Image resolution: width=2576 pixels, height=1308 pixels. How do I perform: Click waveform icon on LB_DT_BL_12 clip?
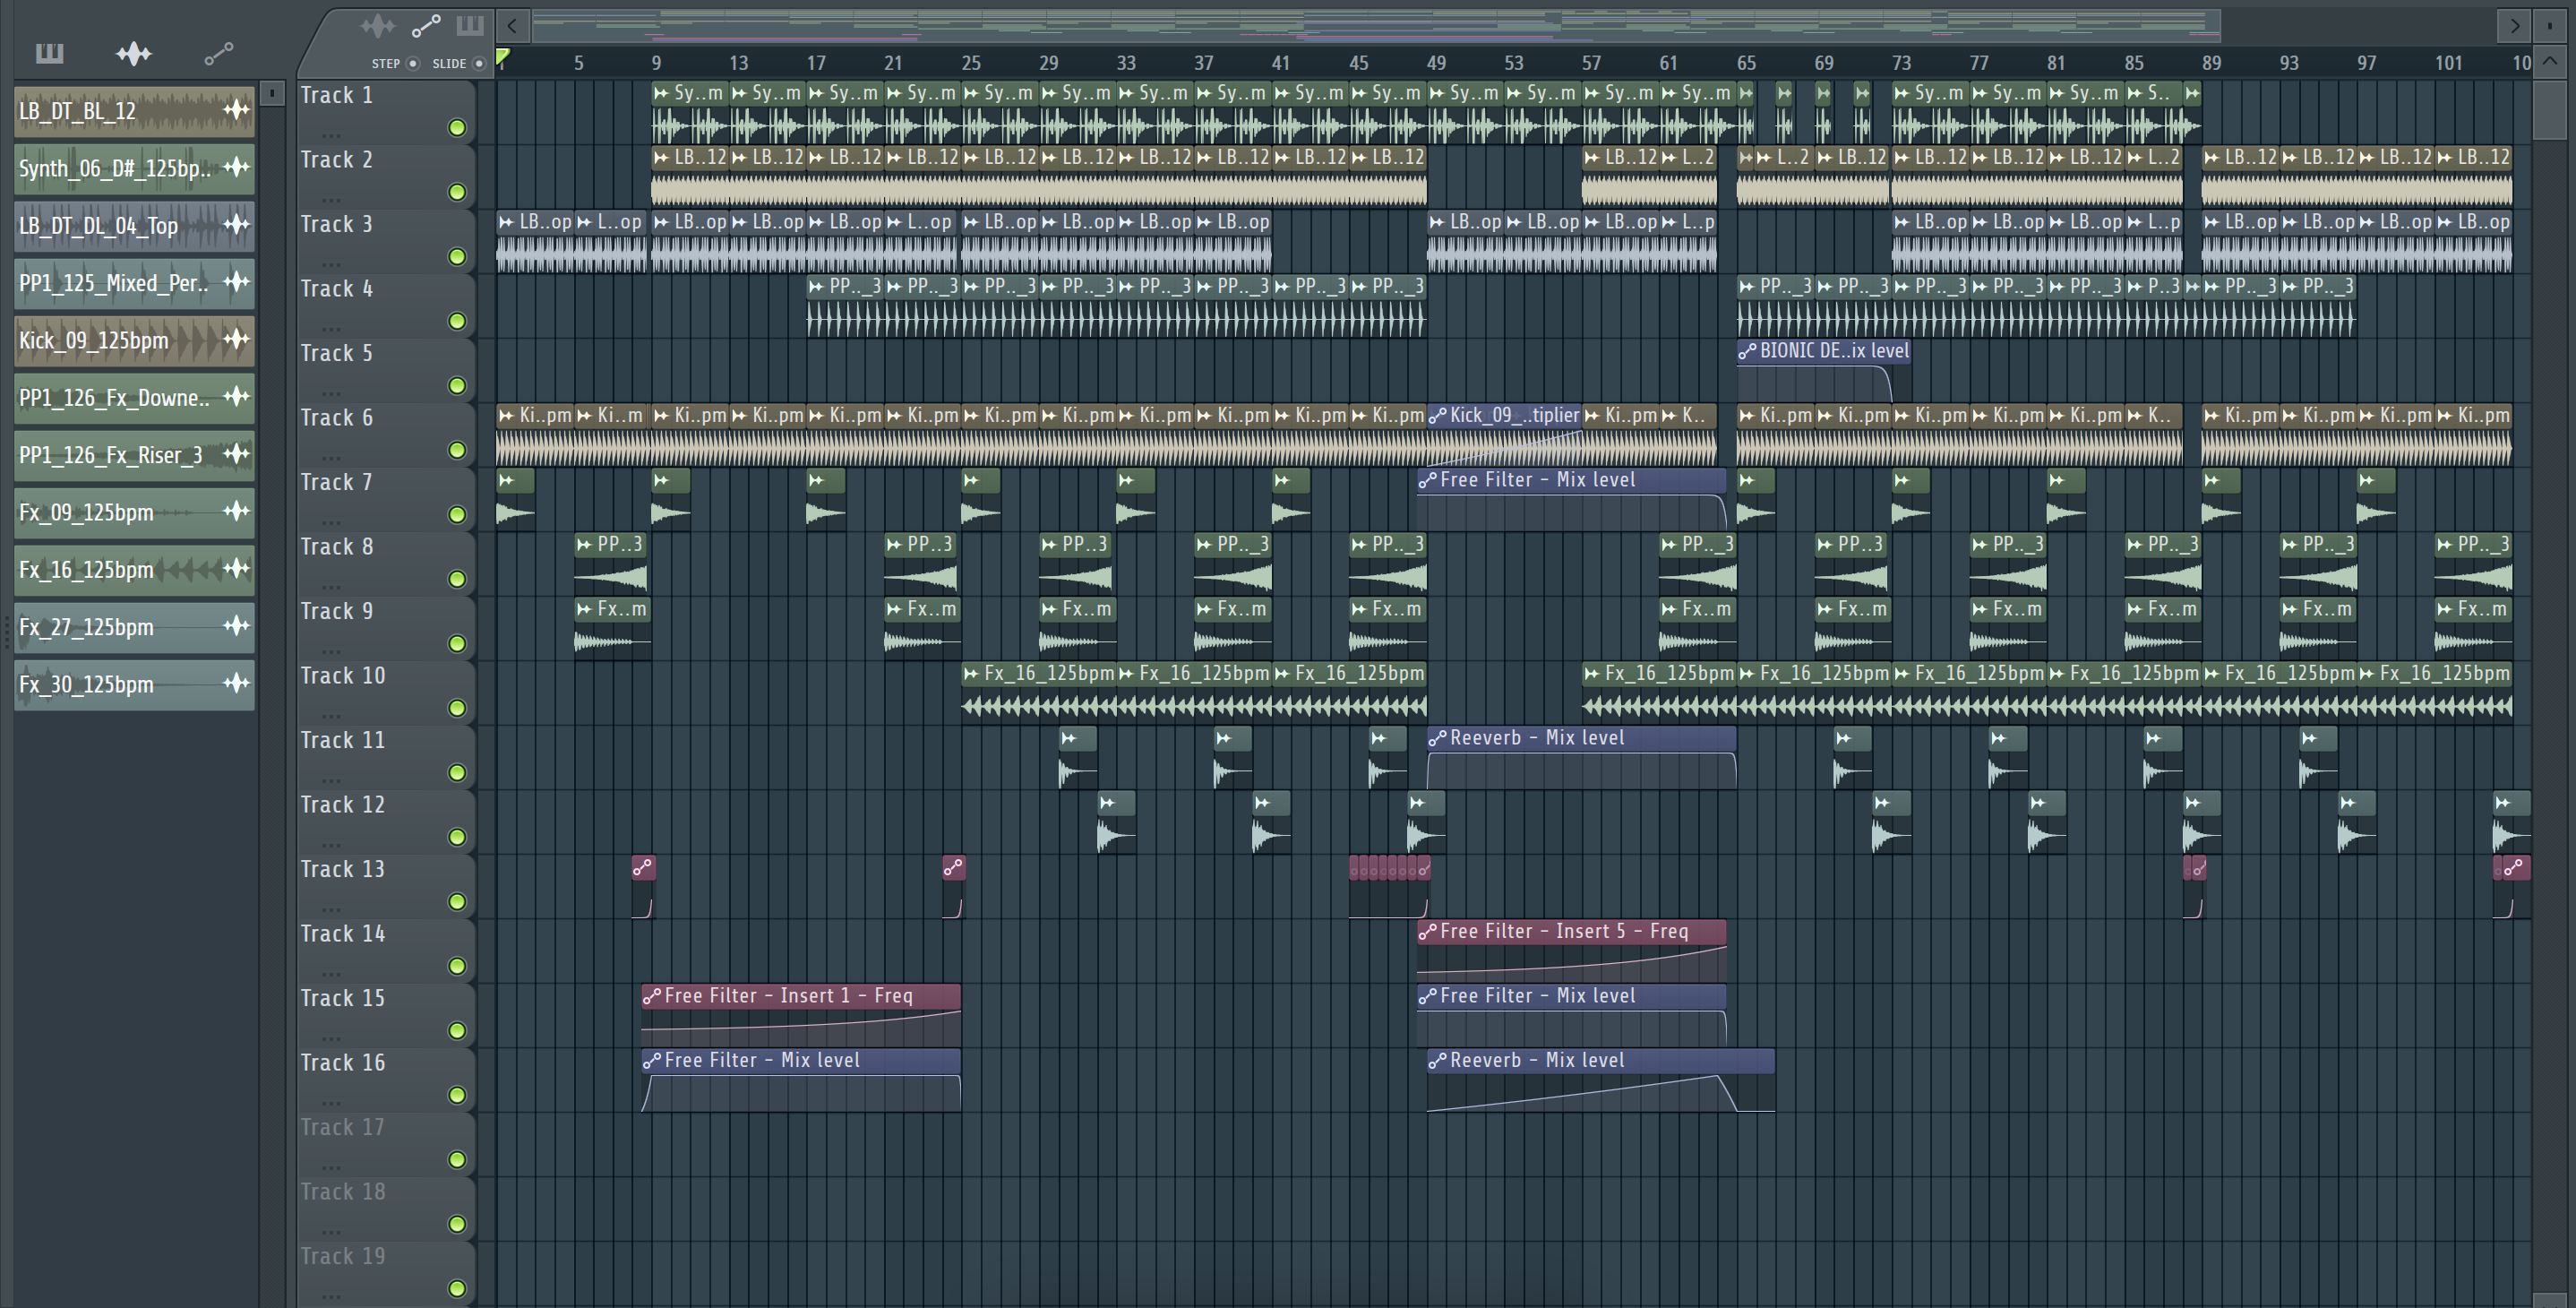pyautogui.click(x=236, y=110)
